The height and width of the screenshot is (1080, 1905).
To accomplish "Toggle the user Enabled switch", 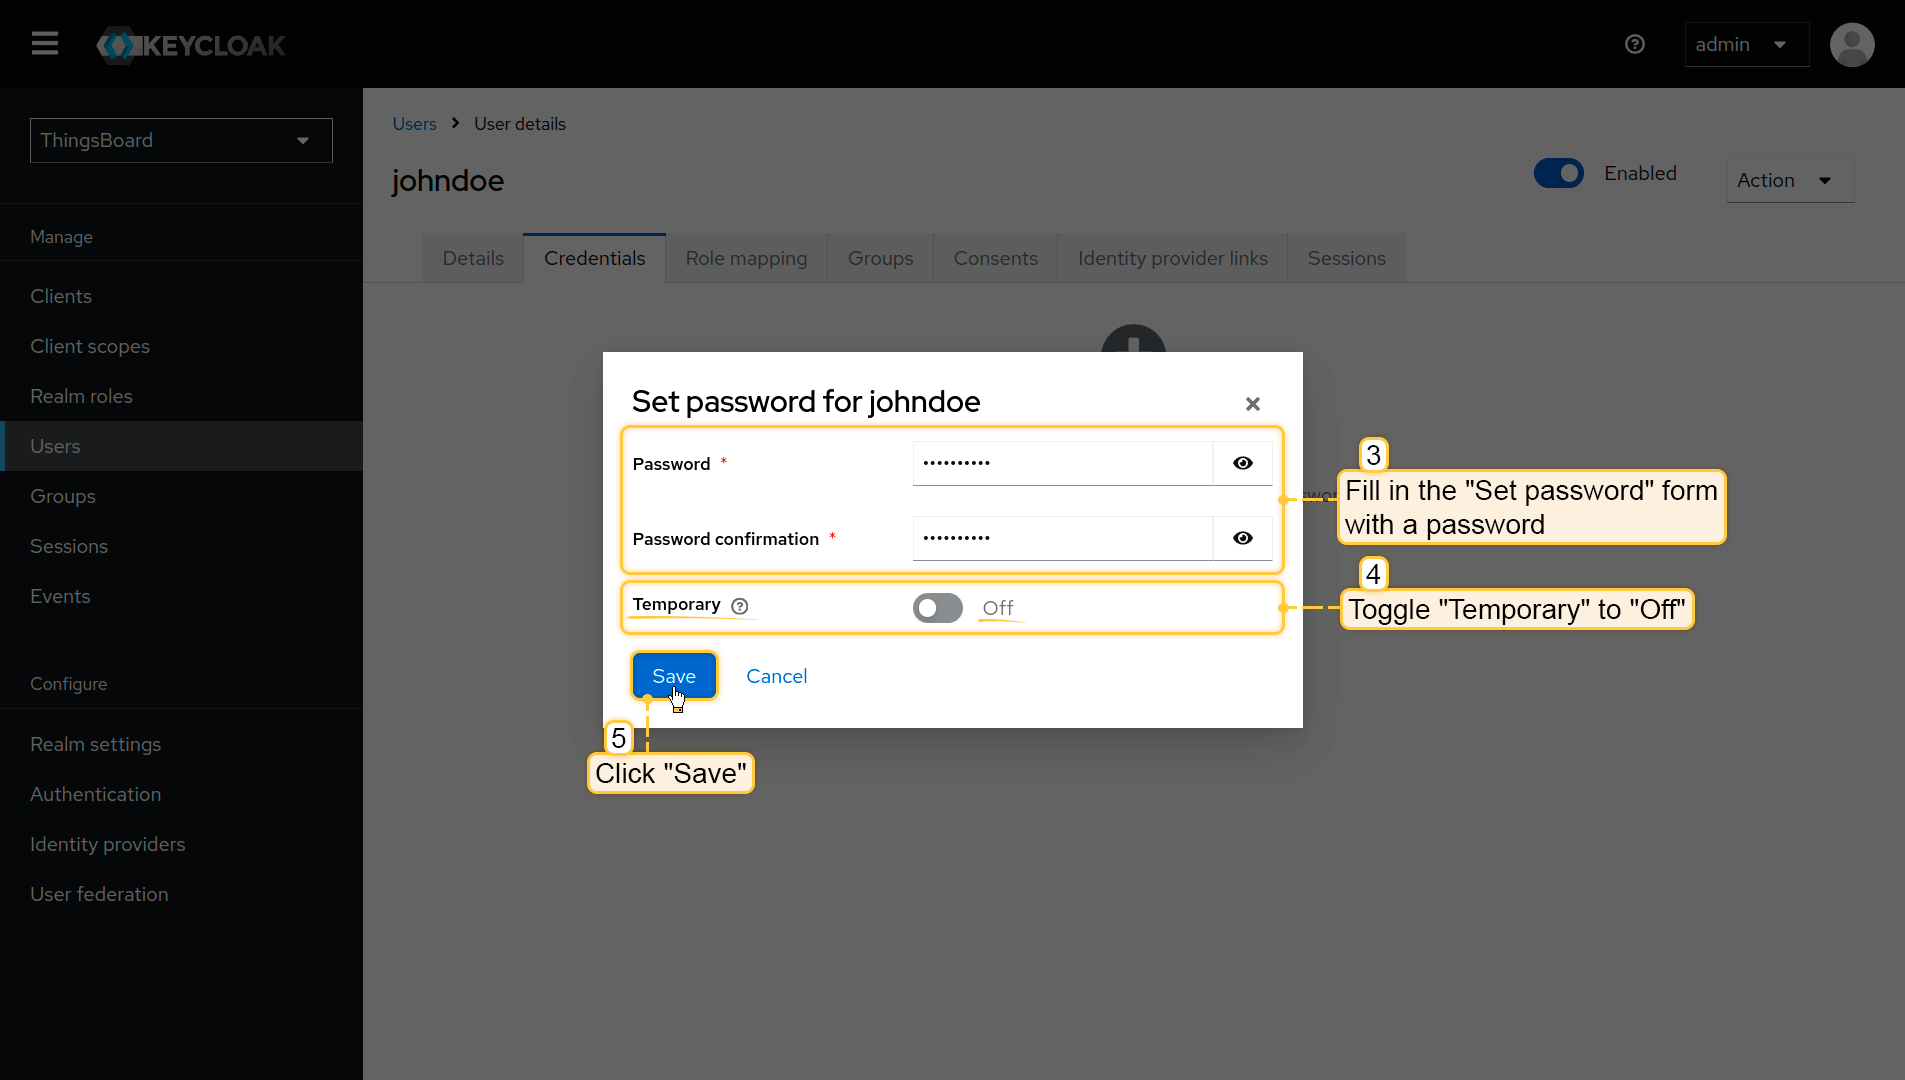I will point(1558,173).
